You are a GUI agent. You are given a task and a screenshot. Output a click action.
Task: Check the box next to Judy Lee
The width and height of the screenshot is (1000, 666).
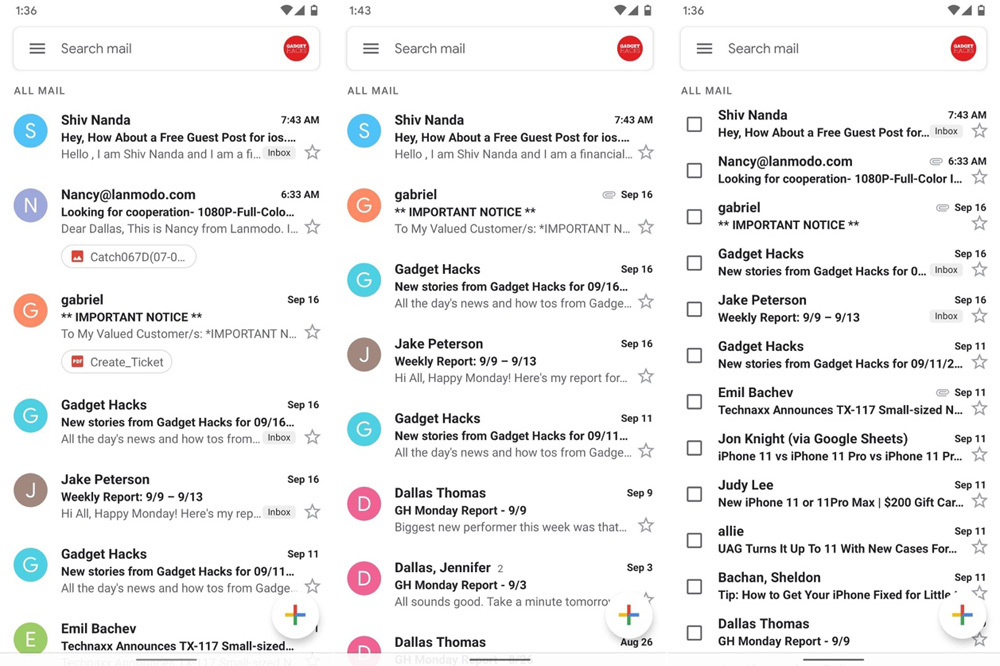(694, 494)
